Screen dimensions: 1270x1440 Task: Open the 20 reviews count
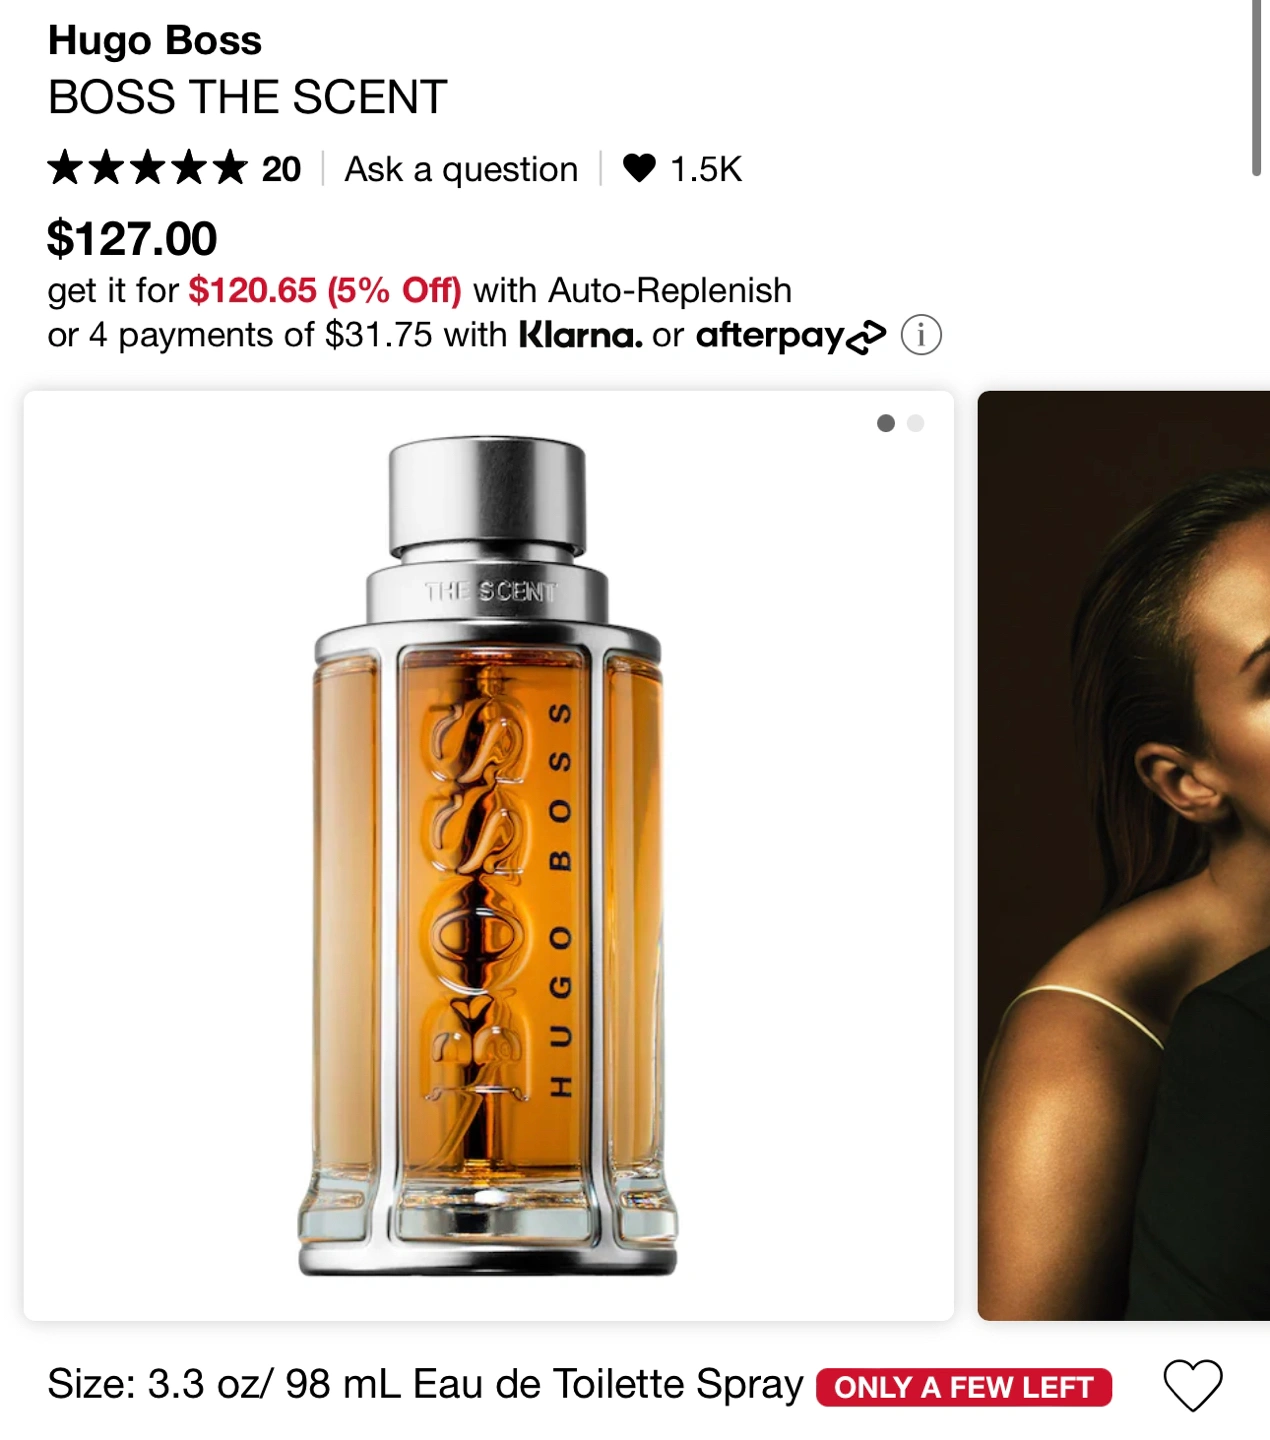(x=281, y=169)
